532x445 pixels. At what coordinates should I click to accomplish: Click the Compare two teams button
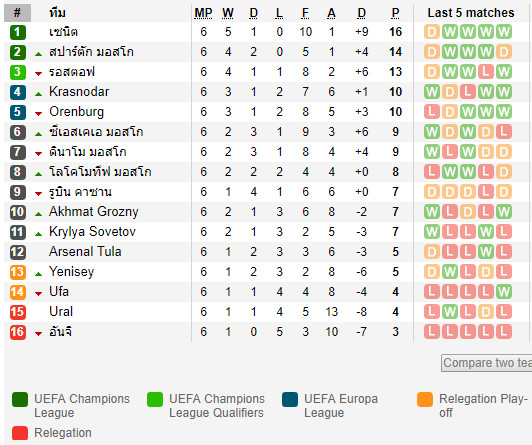point(487,363)
